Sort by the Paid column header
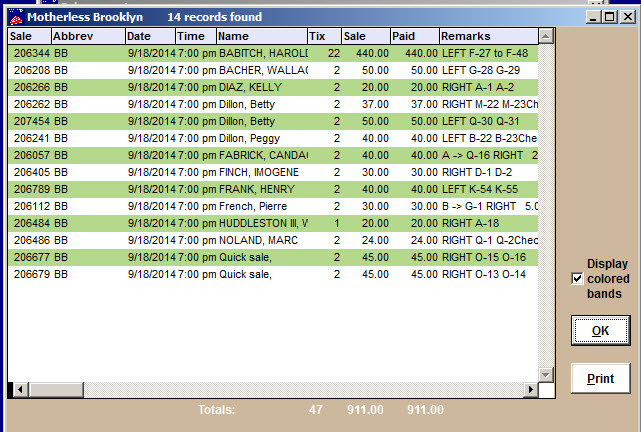This screenshot has height=432, width=641. click(x=415, y=36)
